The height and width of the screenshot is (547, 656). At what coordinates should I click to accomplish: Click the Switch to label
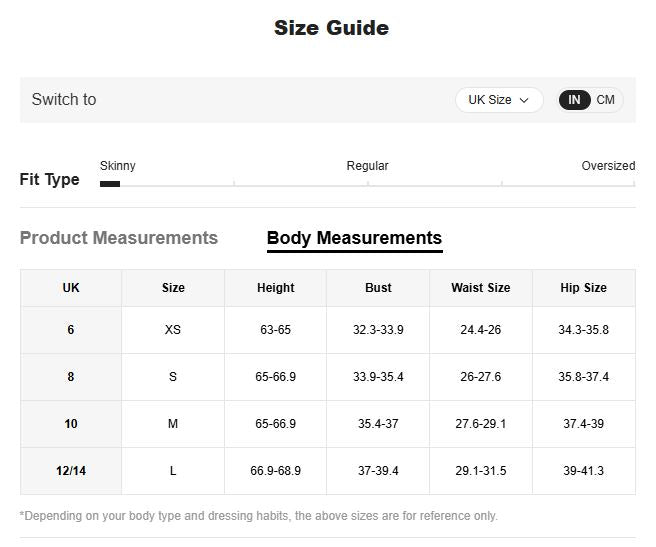pos(64,100)
